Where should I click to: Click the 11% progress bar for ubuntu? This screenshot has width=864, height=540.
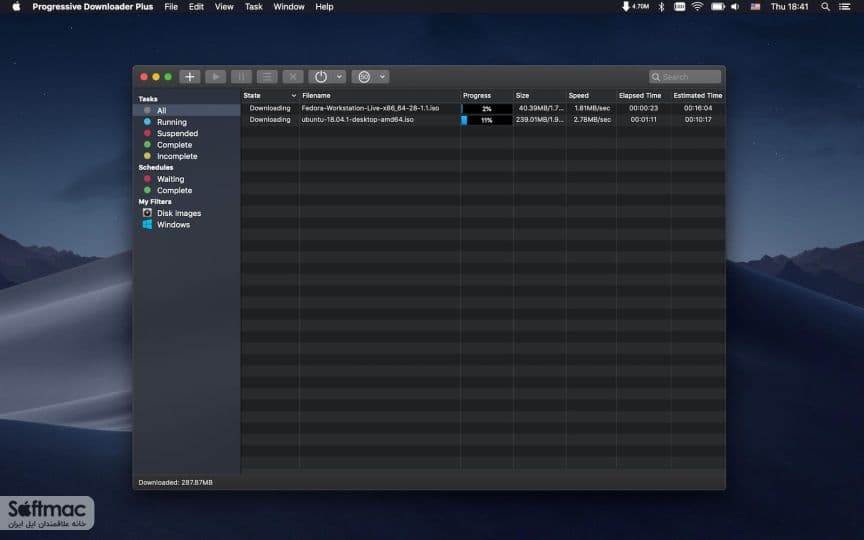coord(487,120)
